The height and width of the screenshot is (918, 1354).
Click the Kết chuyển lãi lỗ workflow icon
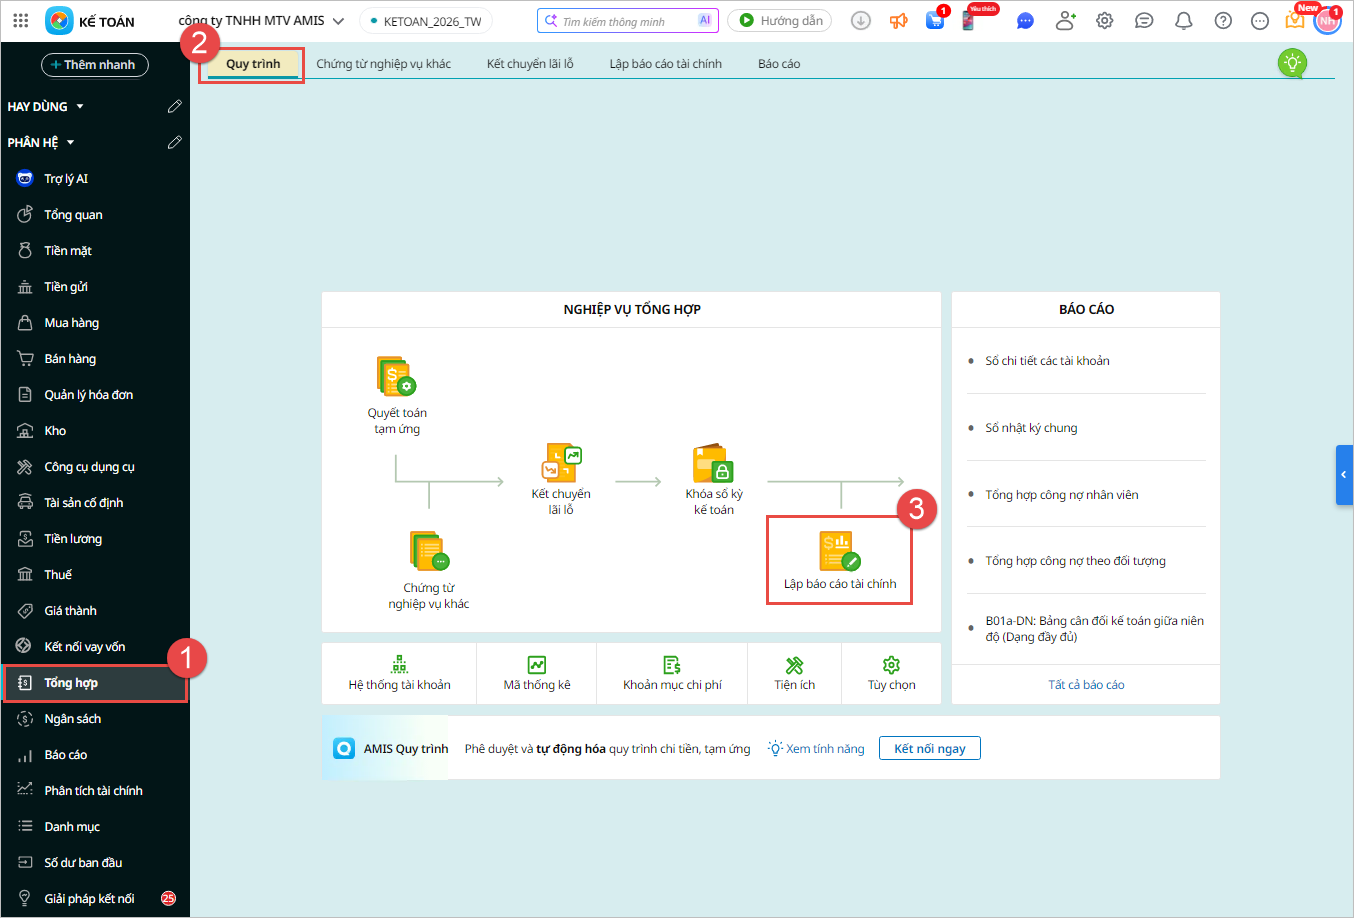pyautogui.click(x=561, y=463)
